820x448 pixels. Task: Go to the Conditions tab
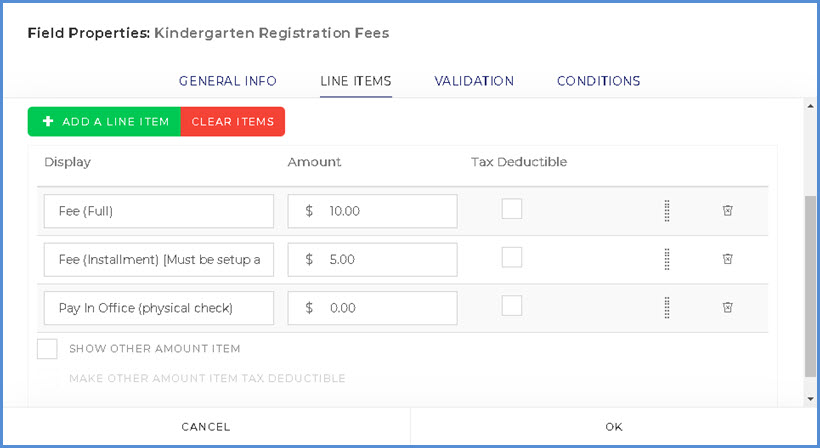(598, 81)
